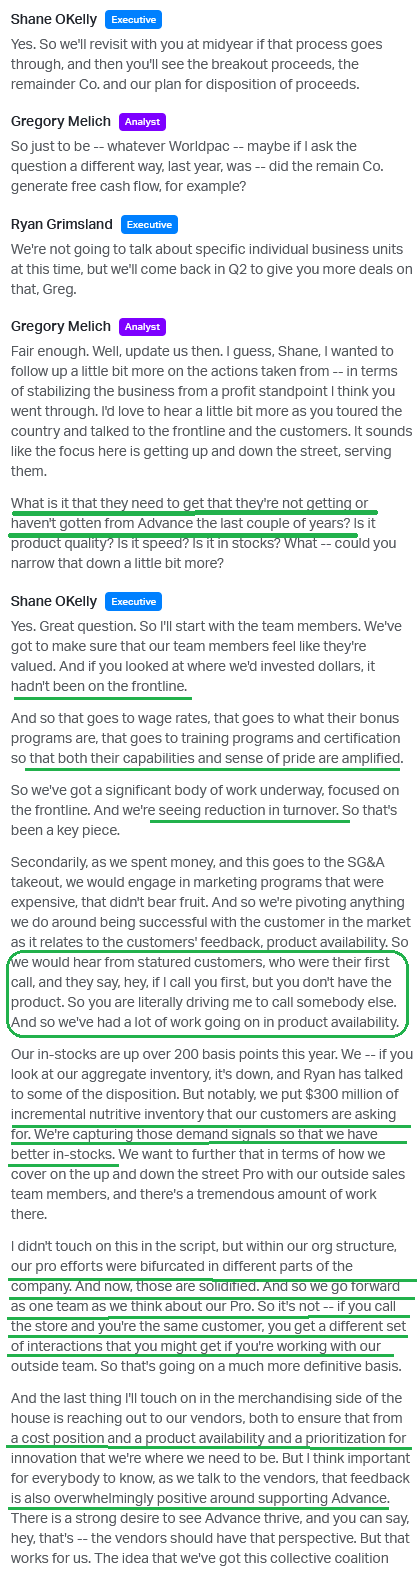Click the underlined 'overwhelmingly positive around supporting Advance' text
This screenshot has width=417, height=1570.
click(x=199, y=1497)
